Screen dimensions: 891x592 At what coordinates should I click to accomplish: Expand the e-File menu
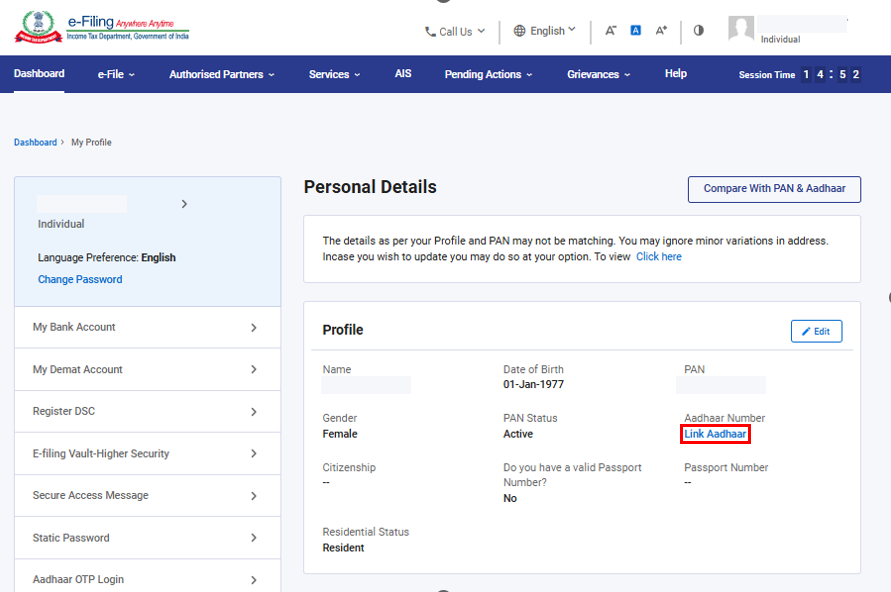[x=116, y=74]
